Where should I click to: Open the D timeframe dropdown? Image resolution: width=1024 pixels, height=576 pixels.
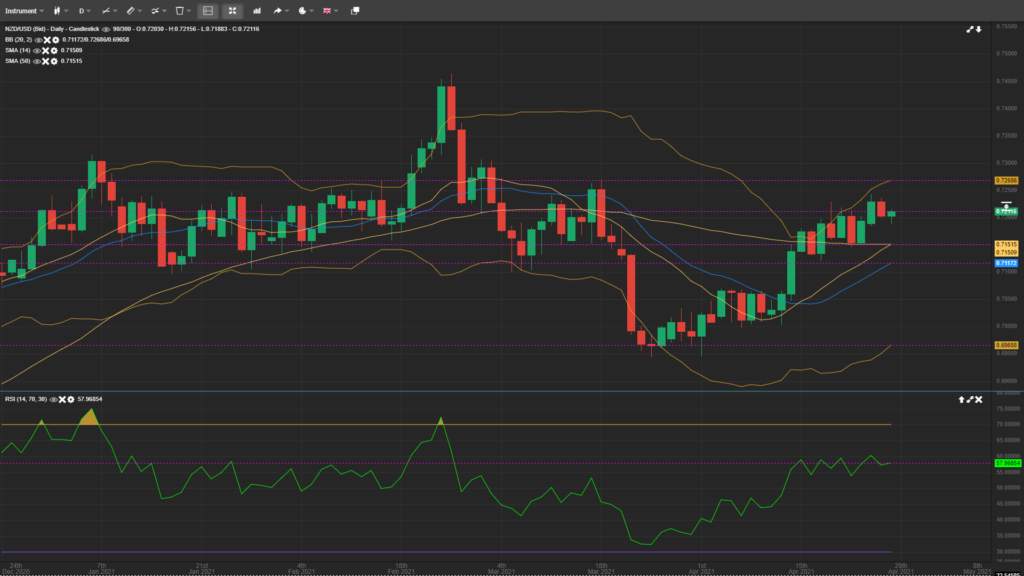[83, 10]
